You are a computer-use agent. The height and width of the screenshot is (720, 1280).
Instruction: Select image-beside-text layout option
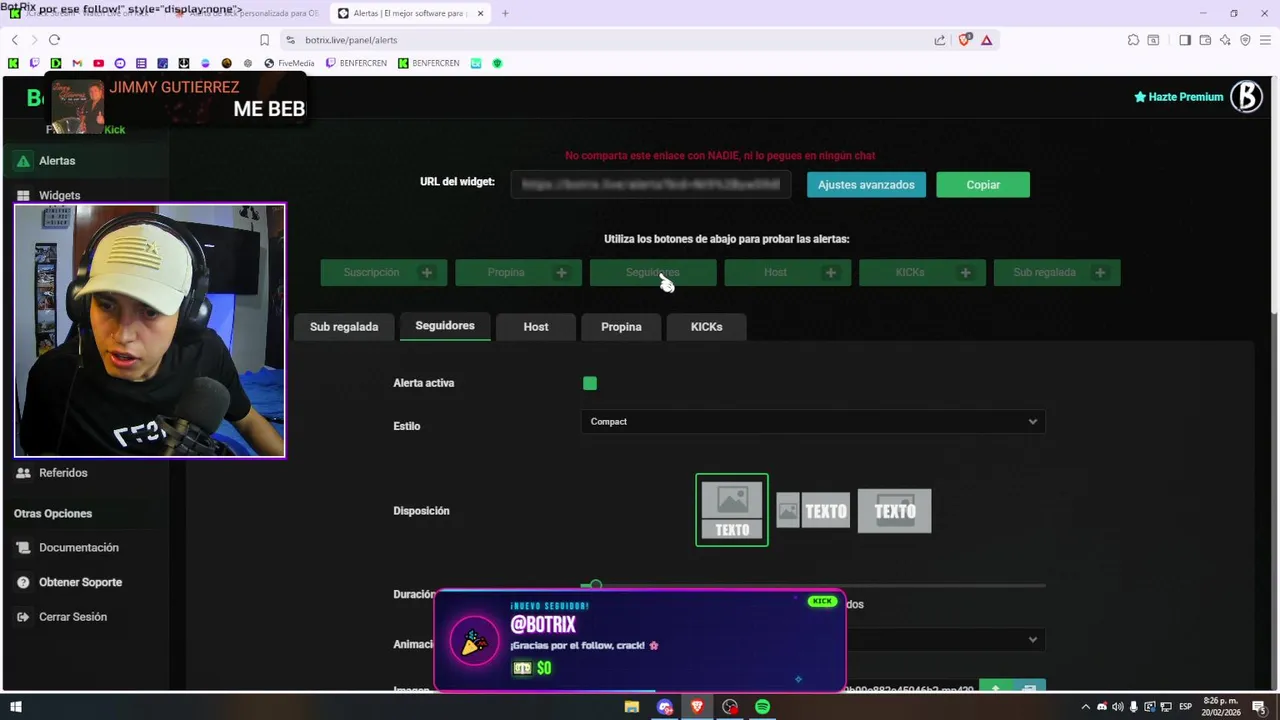813,511
